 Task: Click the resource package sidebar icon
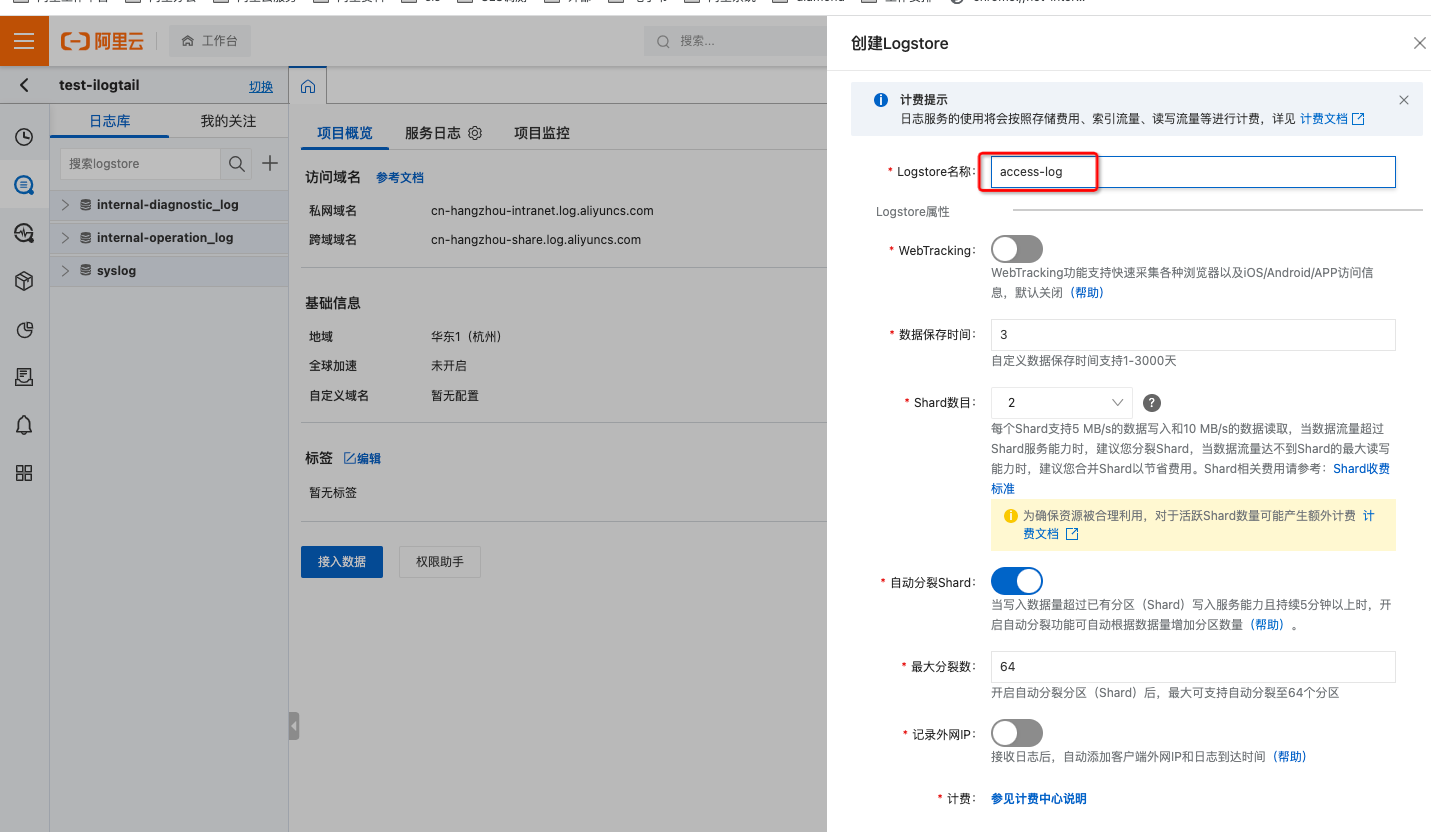24,281
